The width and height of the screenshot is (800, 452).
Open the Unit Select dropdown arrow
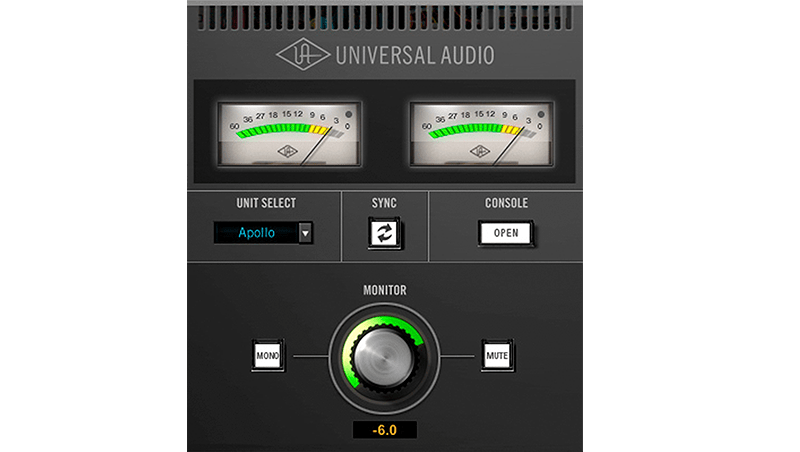pyautogui.click(x=306, y=233)
